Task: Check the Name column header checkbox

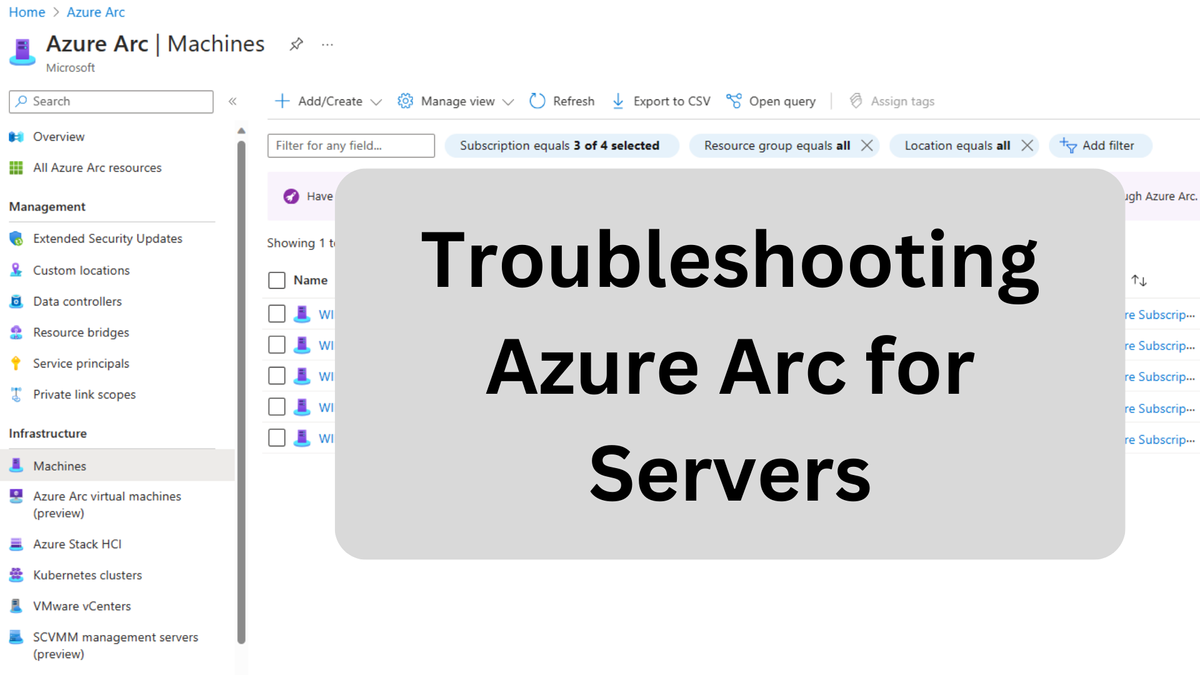Action: (x=276, y=280)
